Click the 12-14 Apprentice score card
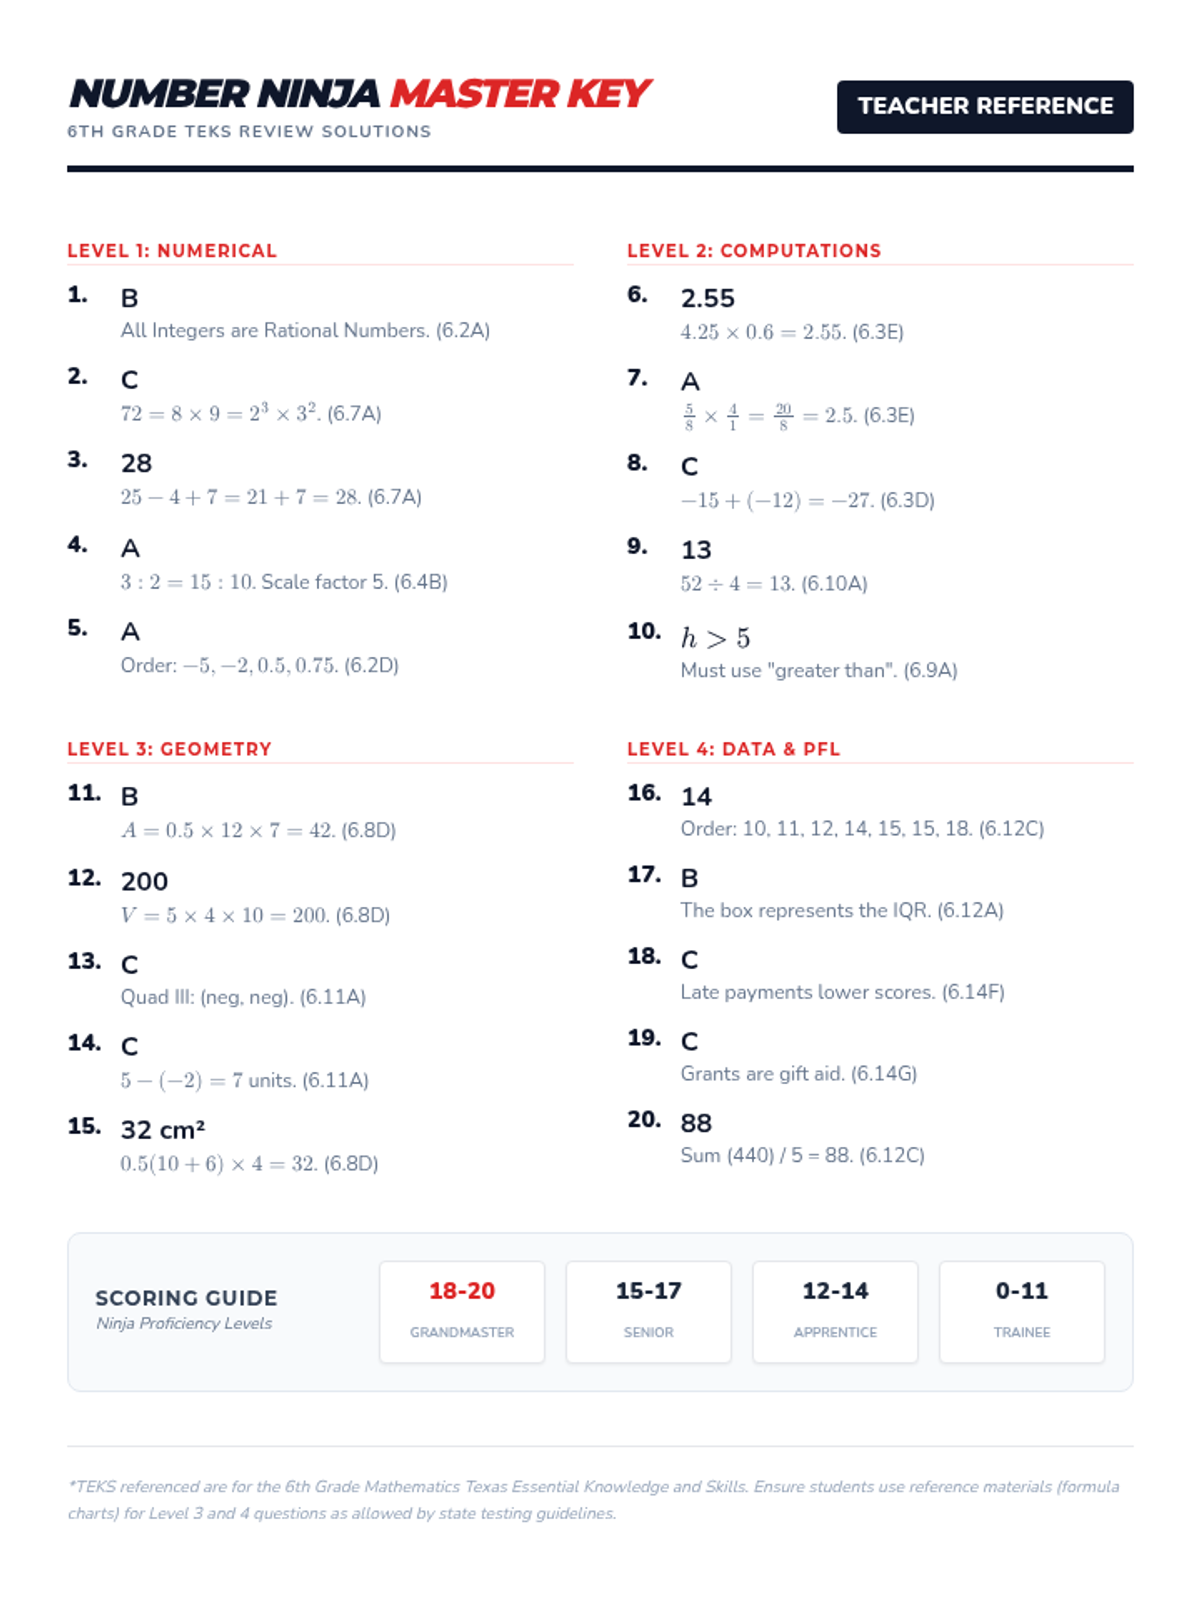Image resolution: width=1200 pixels, height=1600 pixels. tap(835, 1311)
